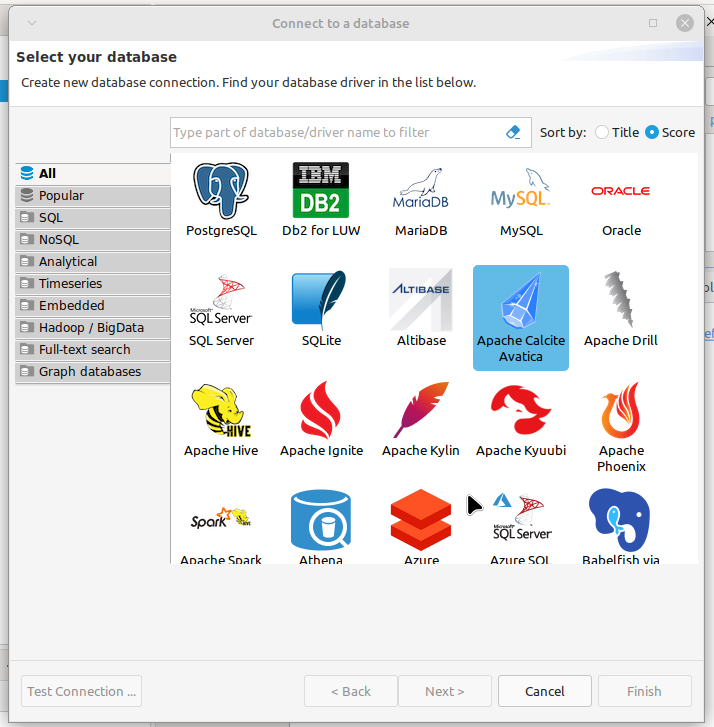Pick the Babelfish blue elephant driver

point(621,526)
